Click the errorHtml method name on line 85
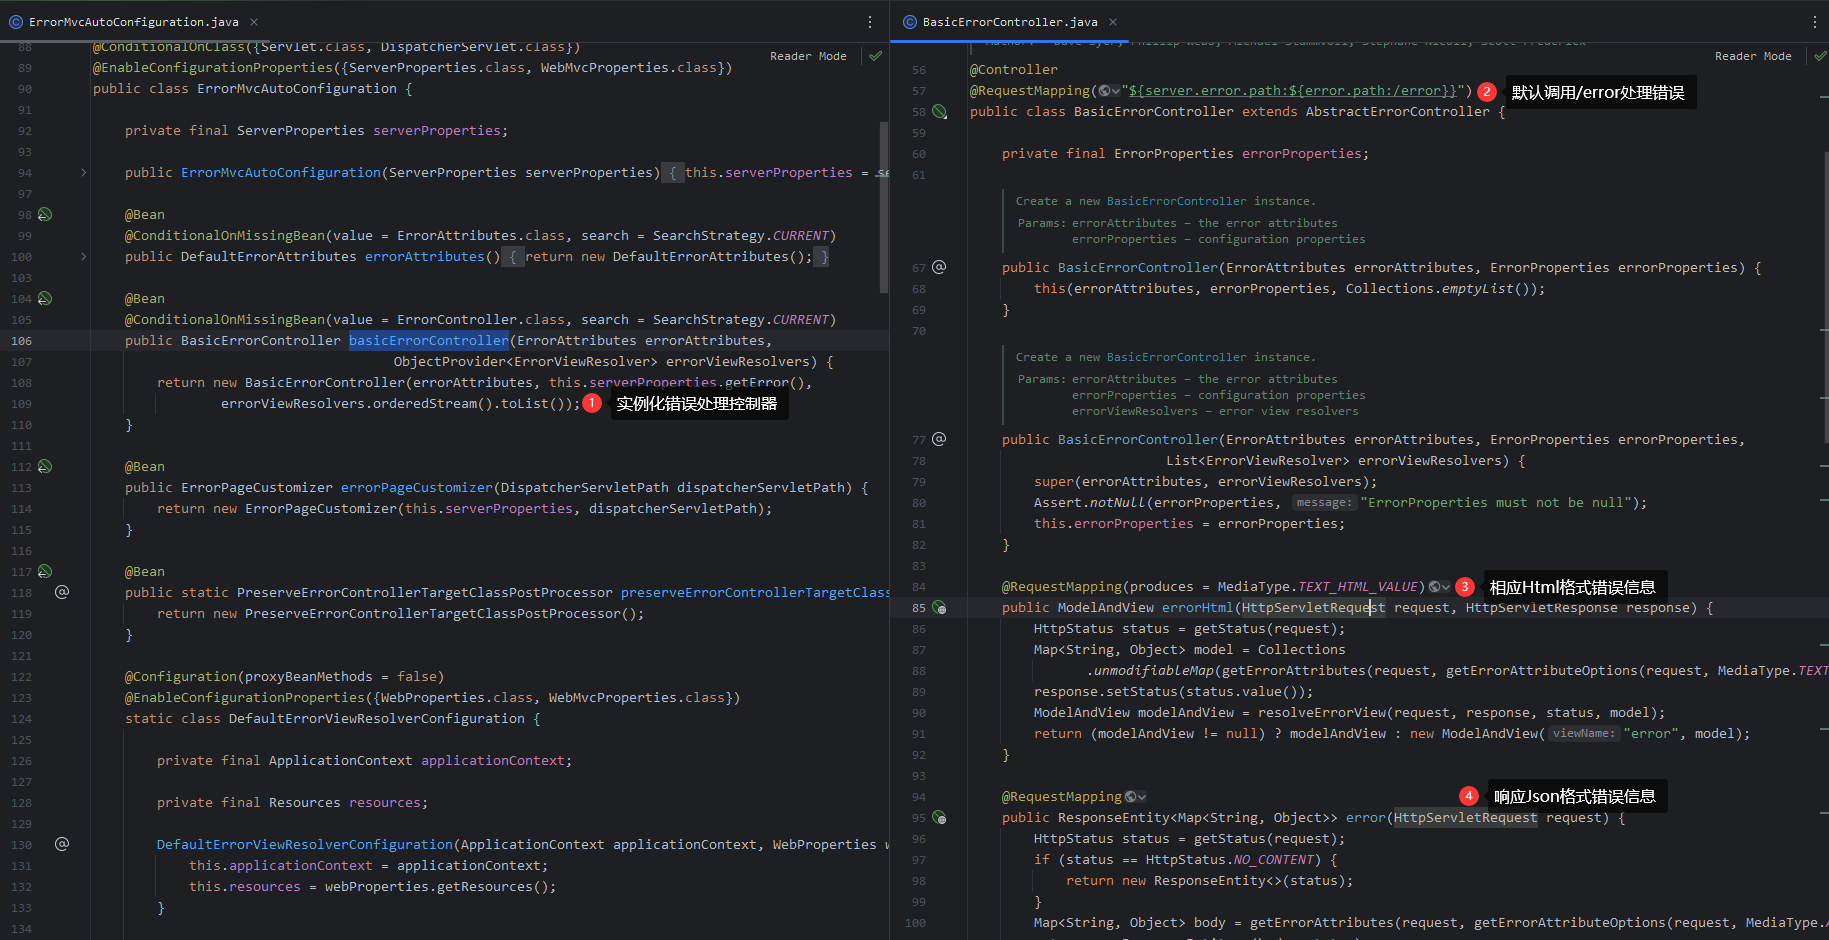This screenshot has width=1829, height=940. pyautogui.click(x=1198, y=608)
